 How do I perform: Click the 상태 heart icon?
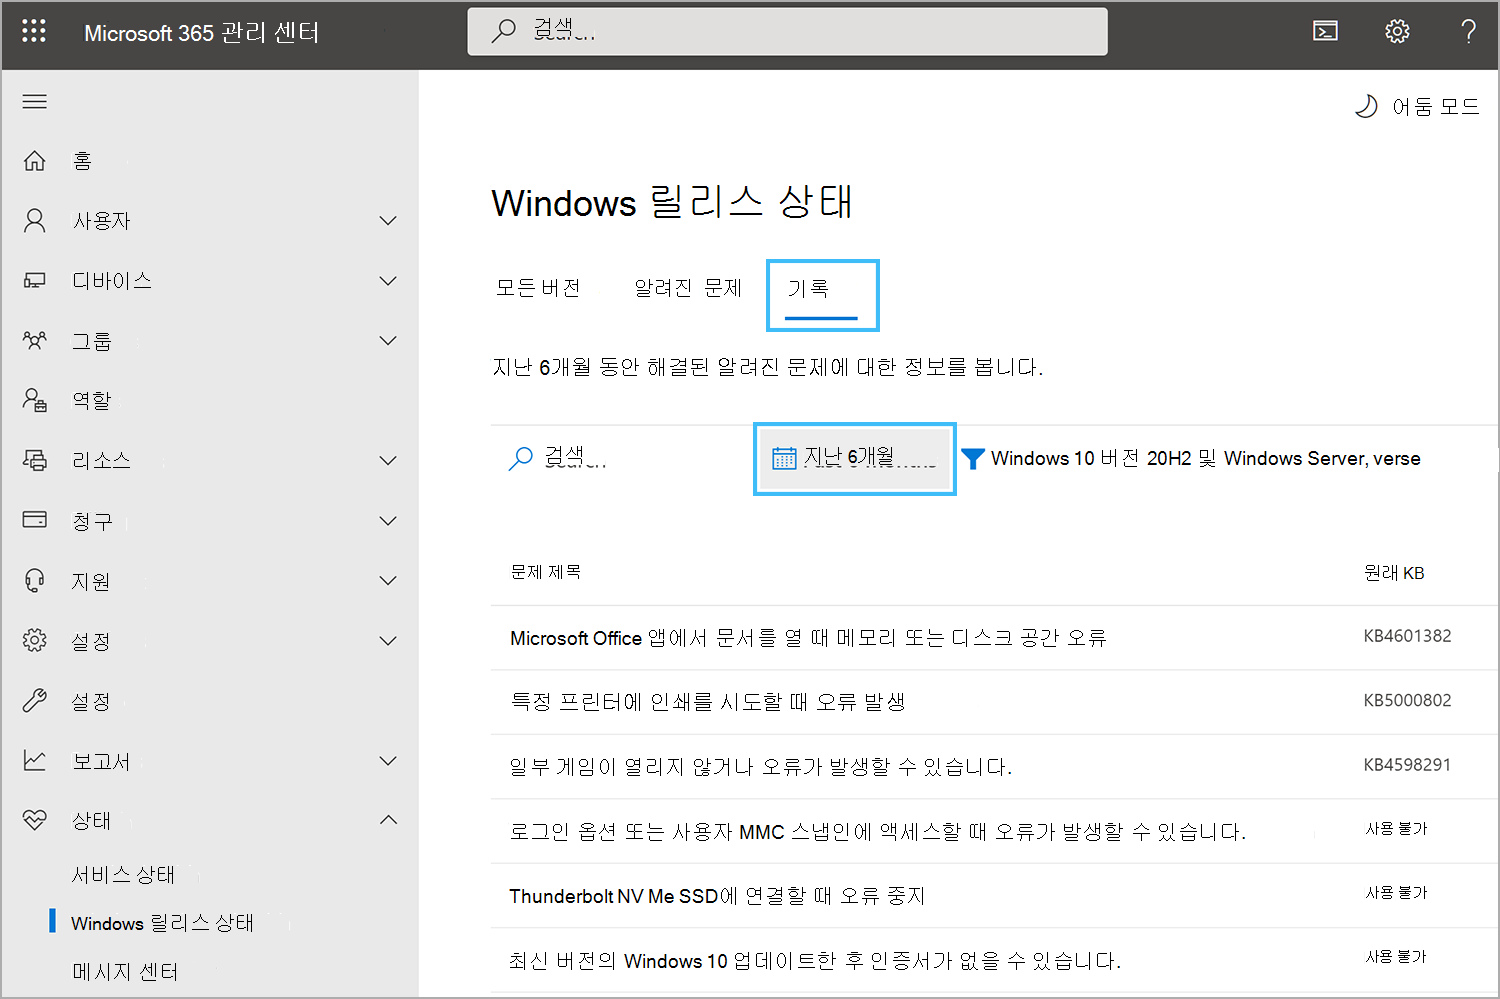coord(35,821)
